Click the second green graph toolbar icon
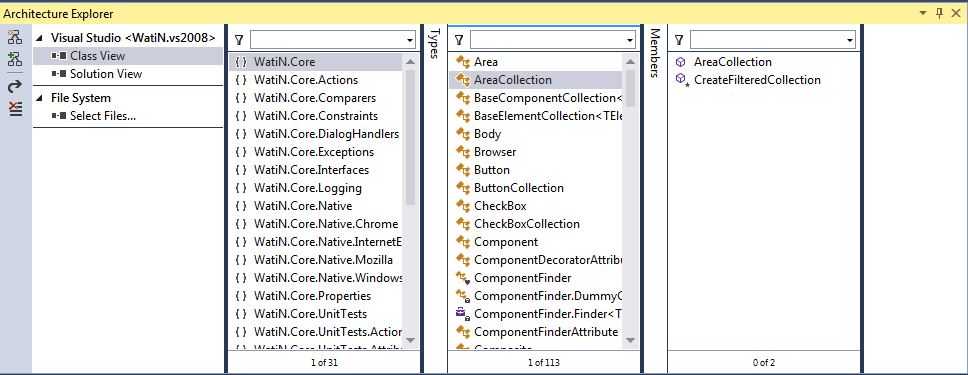This screenshot has height=375, width=968. [x=15, y=59]
